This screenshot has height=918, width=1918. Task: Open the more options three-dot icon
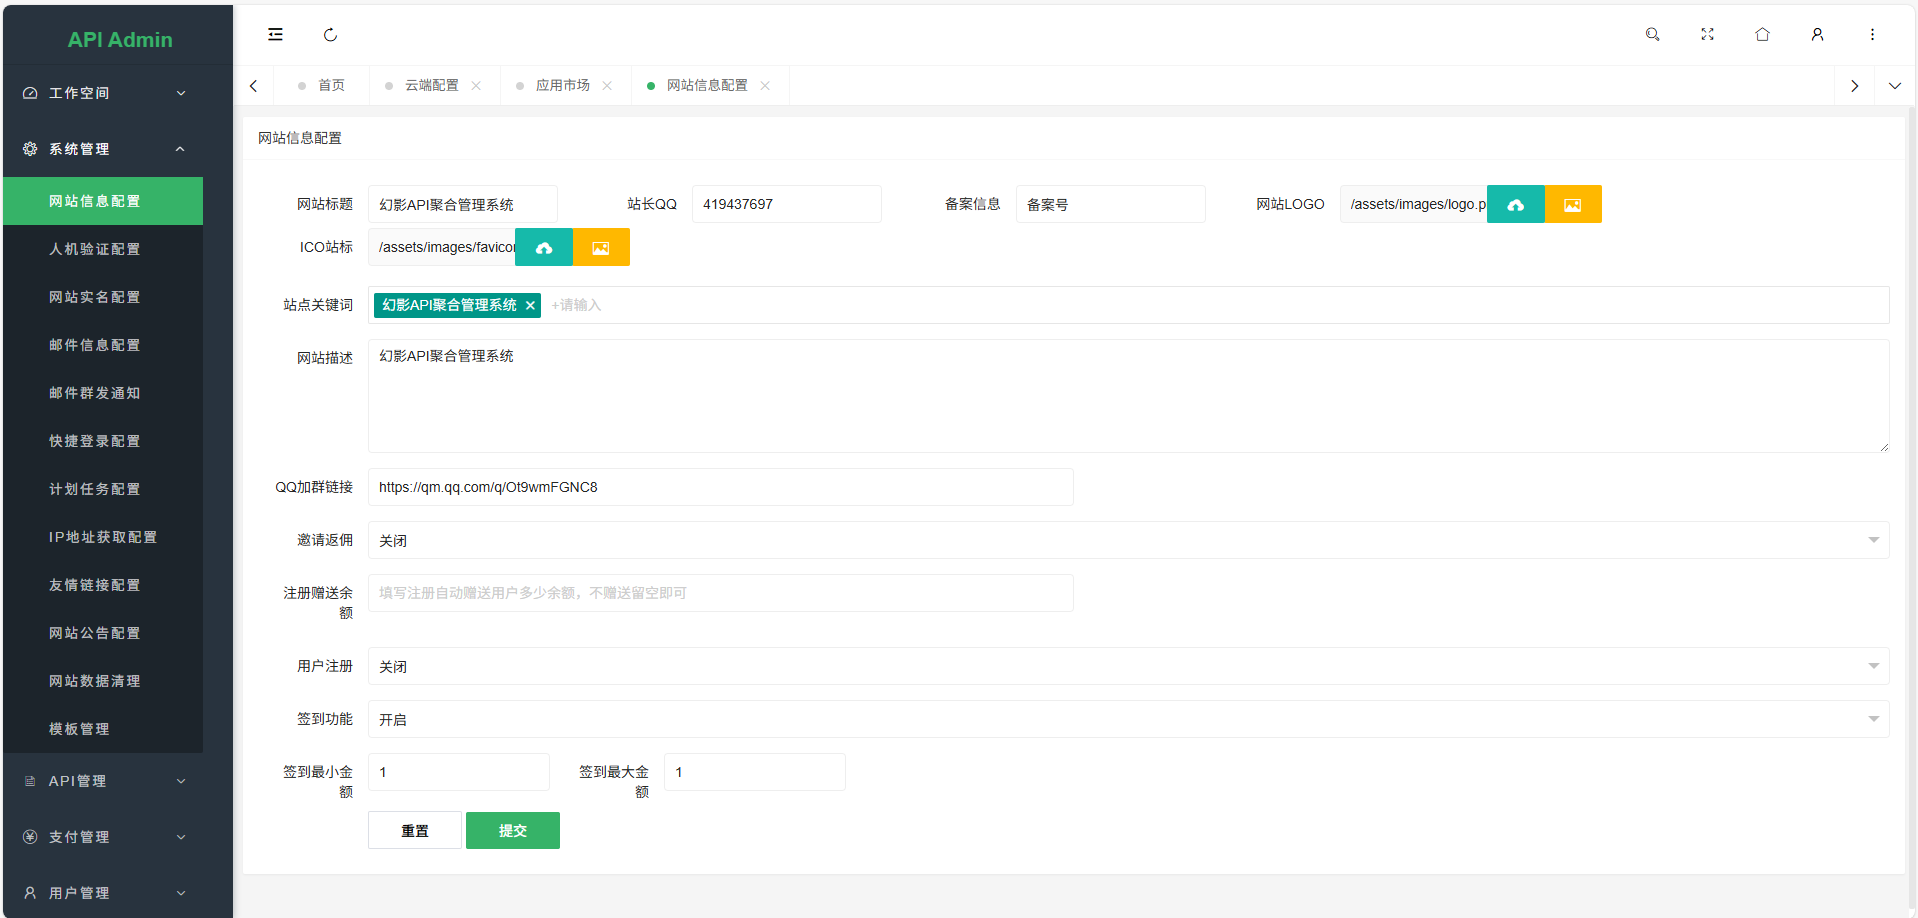[1872, 34]
